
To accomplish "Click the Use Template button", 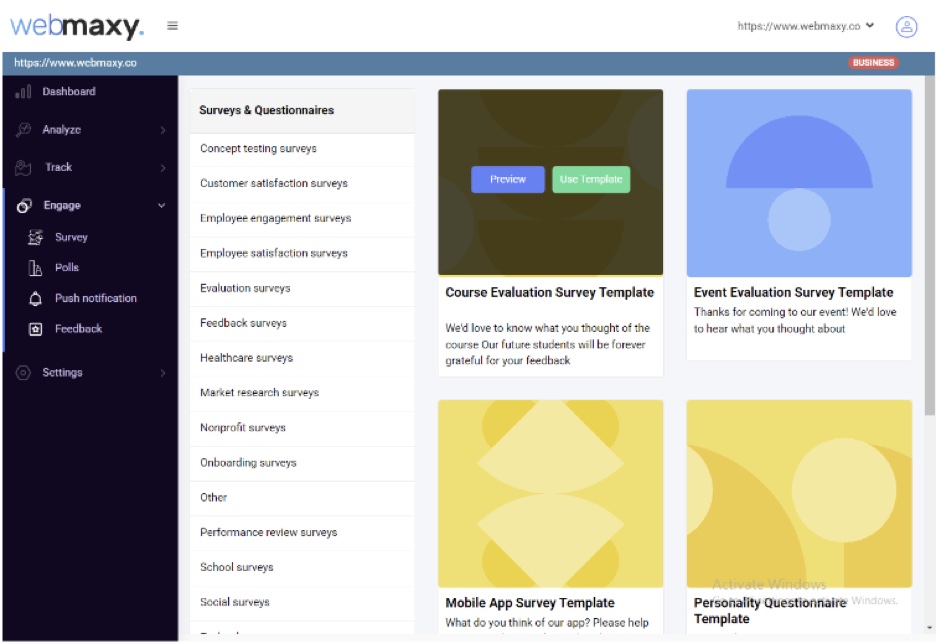I will pos(591,179).
